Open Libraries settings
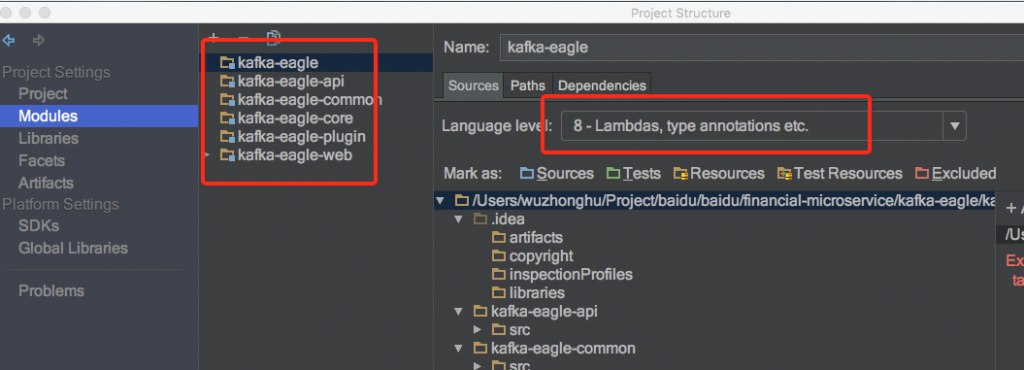 (48, 138)
